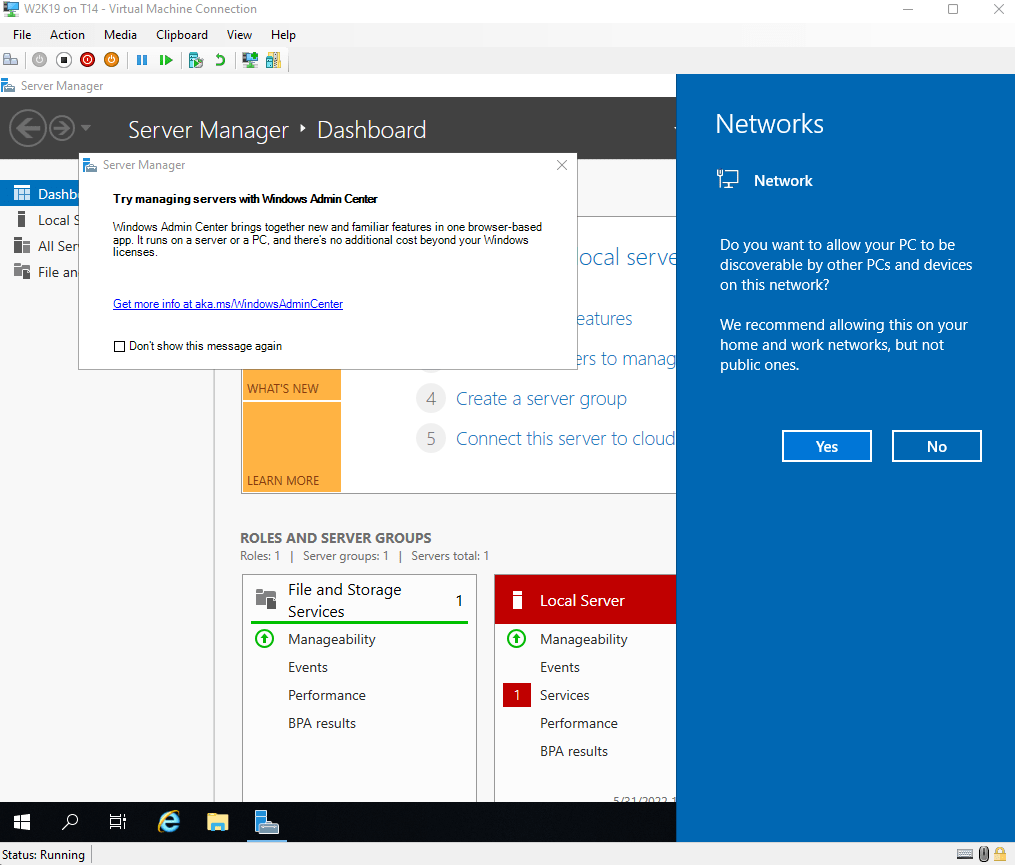The width and height of the screenshot is (1015, 865).
Task: Create a checkpoint using the toolbar icon
Action: [195, 60]
